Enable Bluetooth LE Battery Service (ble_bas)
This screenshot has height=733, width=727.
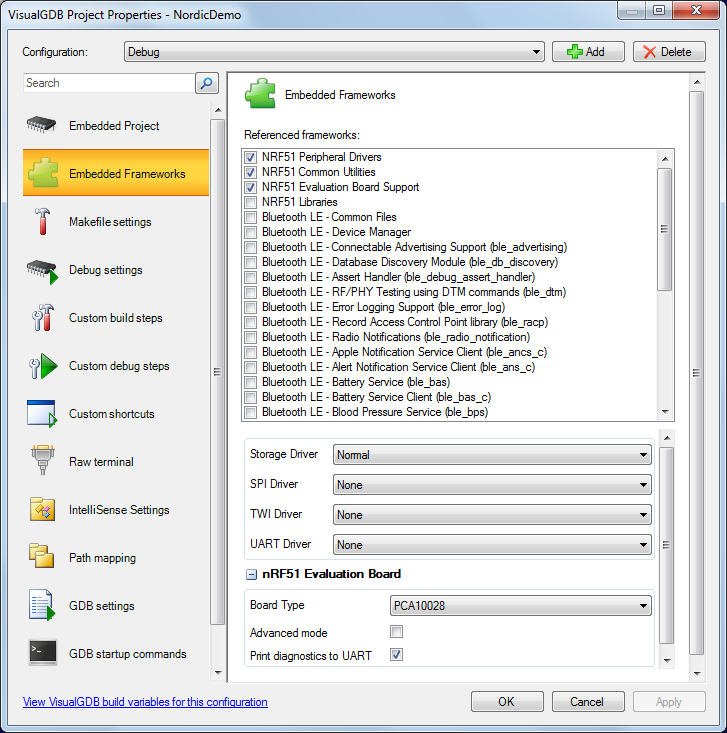click(x=251, y=382)
